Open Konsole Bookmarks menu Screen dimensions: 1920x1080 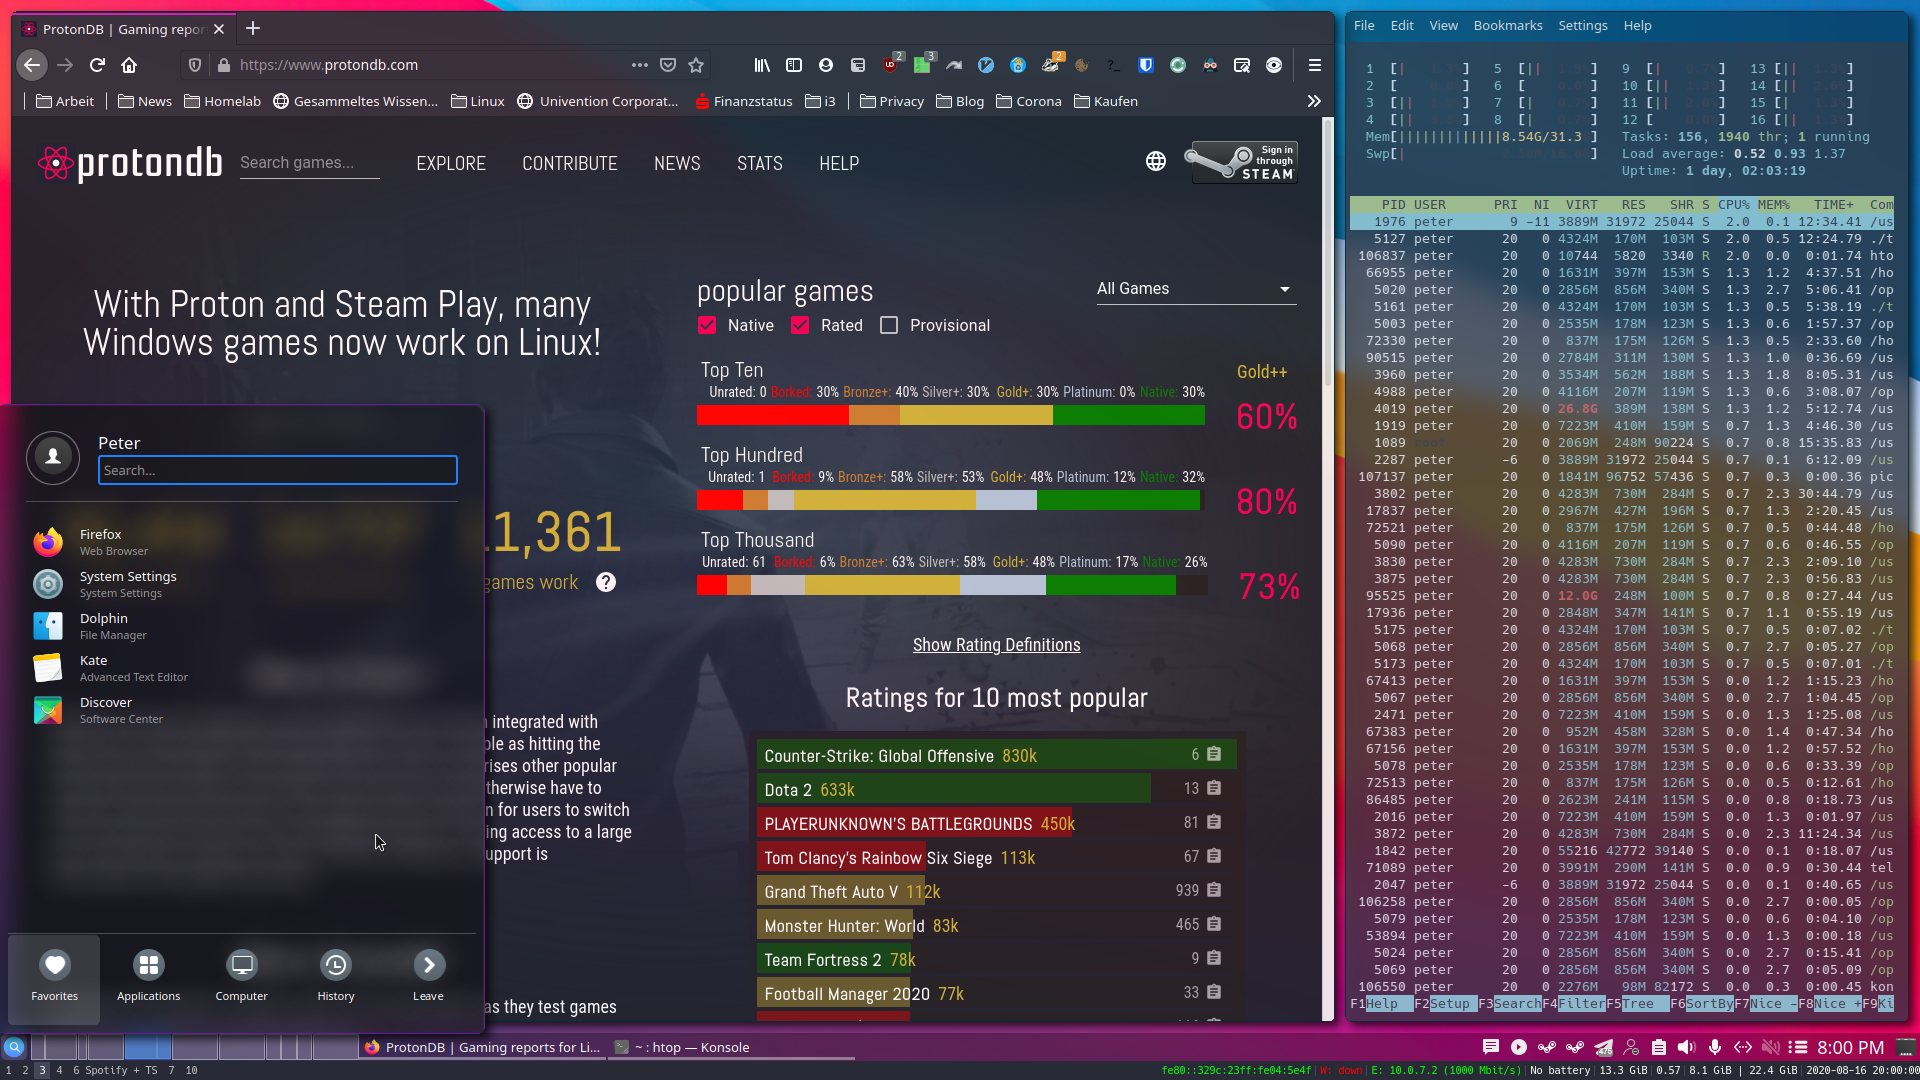click(x=1508, y=25)
